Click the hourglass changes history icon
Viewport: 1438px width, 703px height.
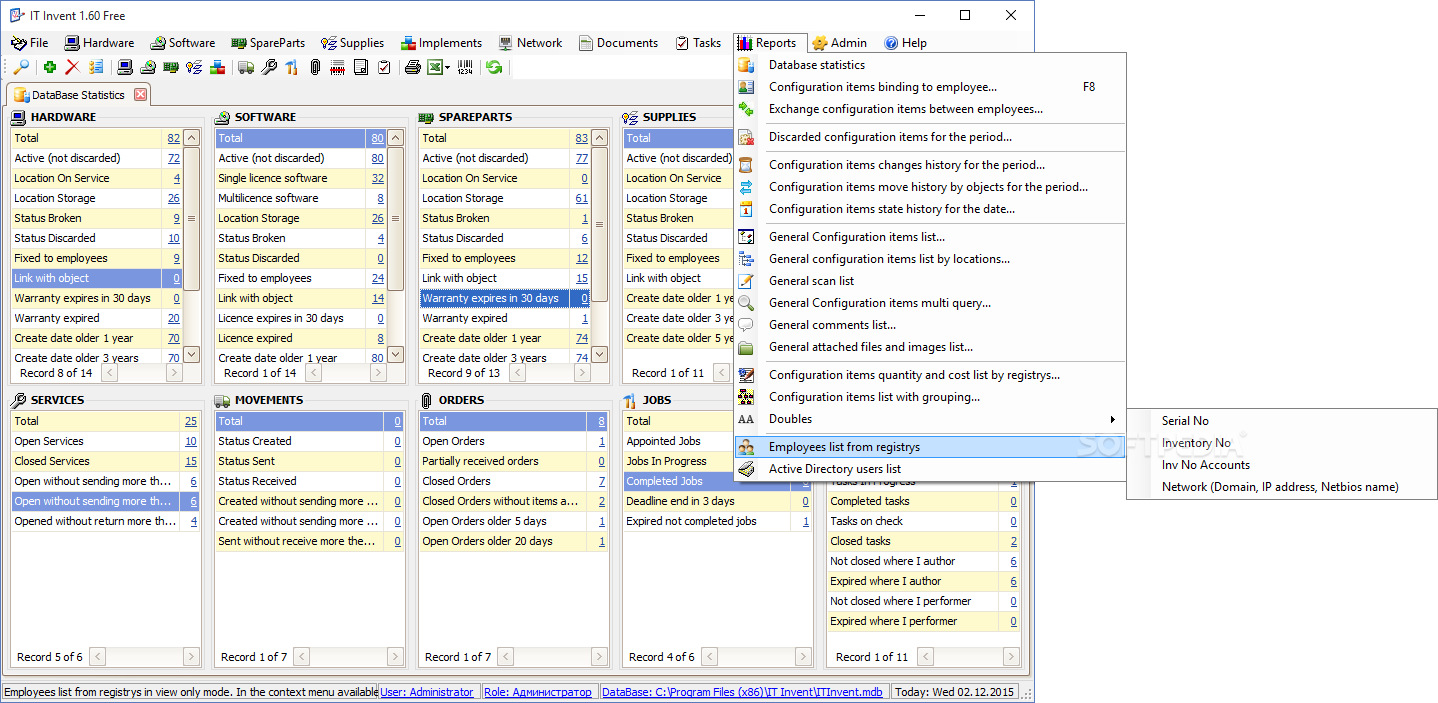coord(746,165)
